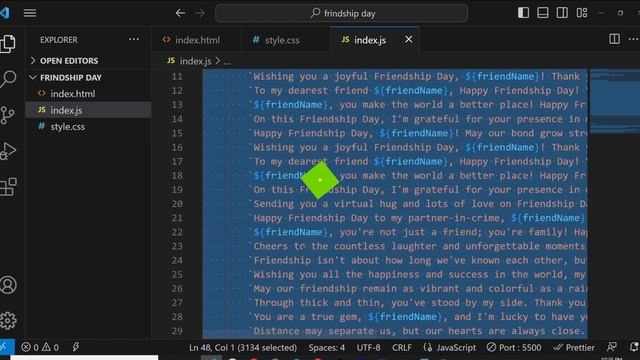Click the breadcrumb ellipsis symbol

coord(227,62)
